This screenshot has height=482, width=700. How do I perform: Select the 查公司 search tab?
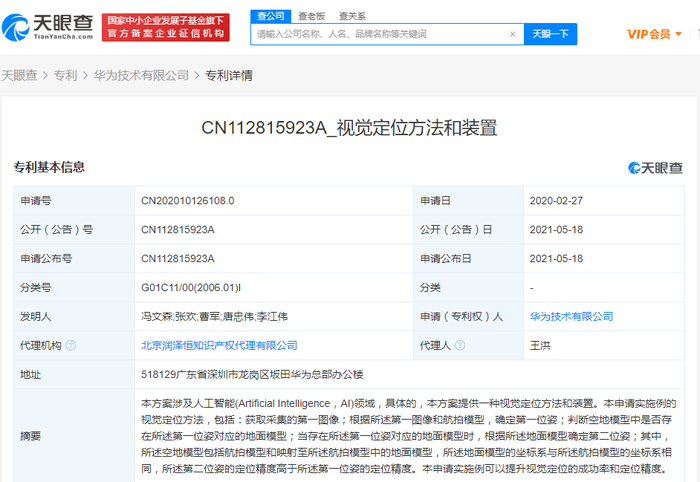[x=270, y=16]
